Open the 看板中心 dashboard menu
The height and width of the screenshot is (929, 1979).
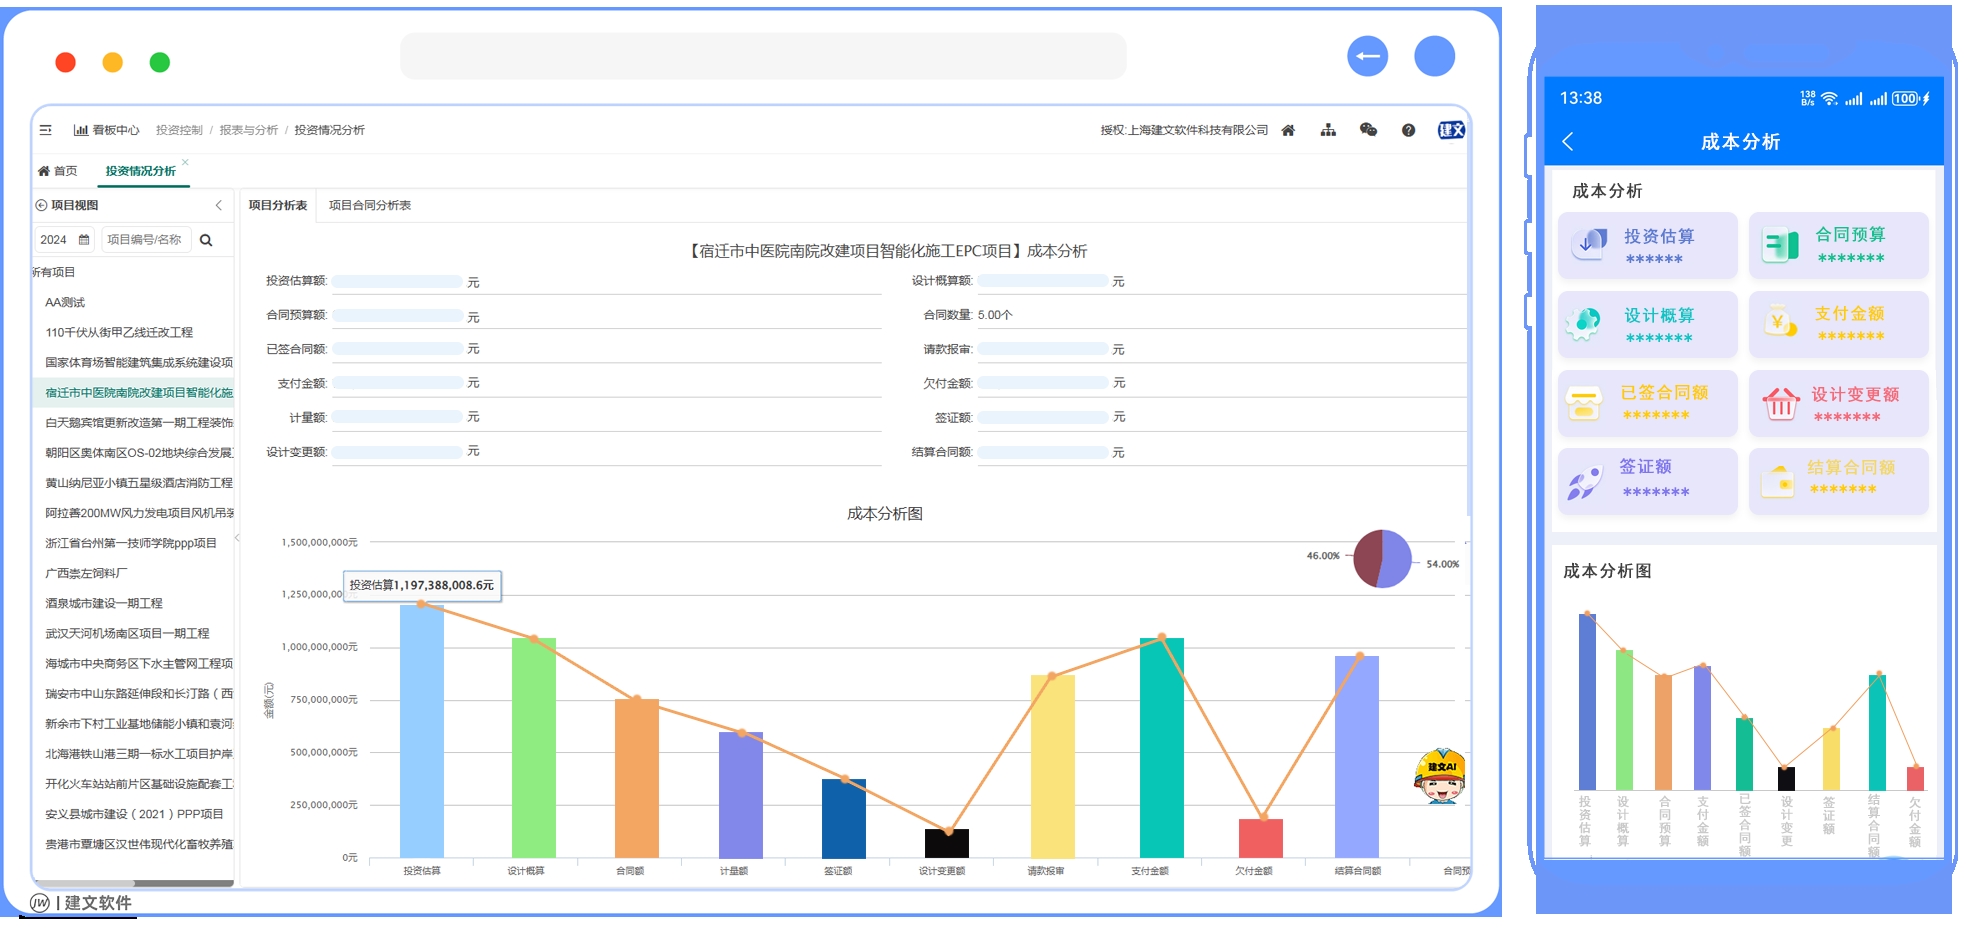(x=107, y=130)
